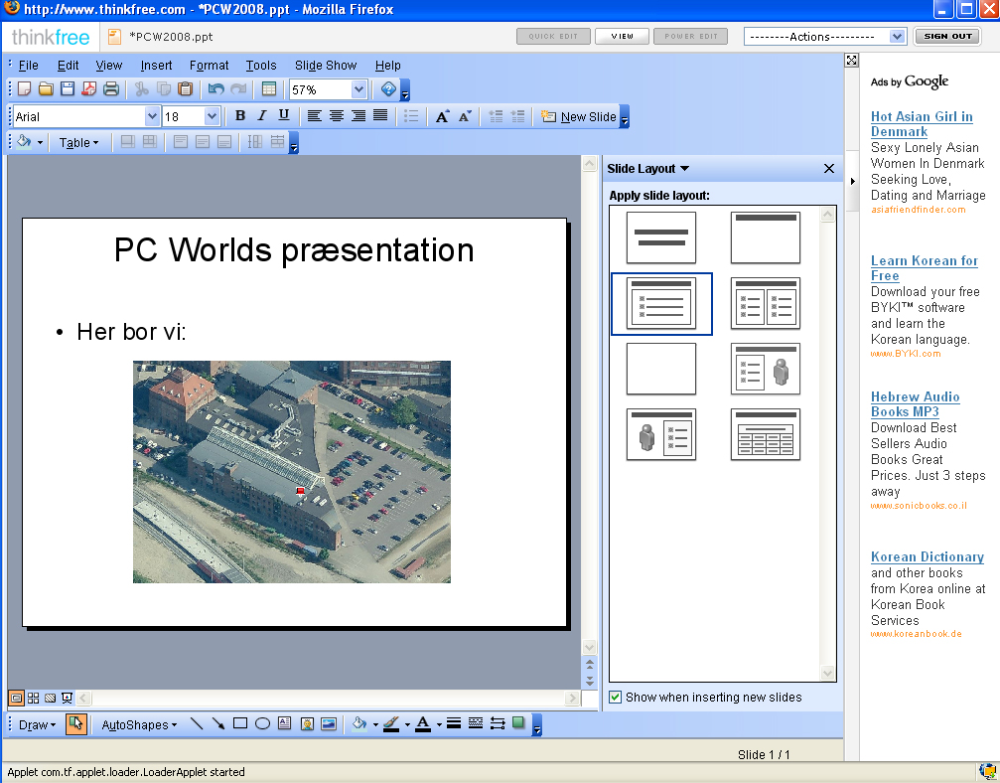Apply the two-column content slide layout
The image size is (1000, 783).
765,303
